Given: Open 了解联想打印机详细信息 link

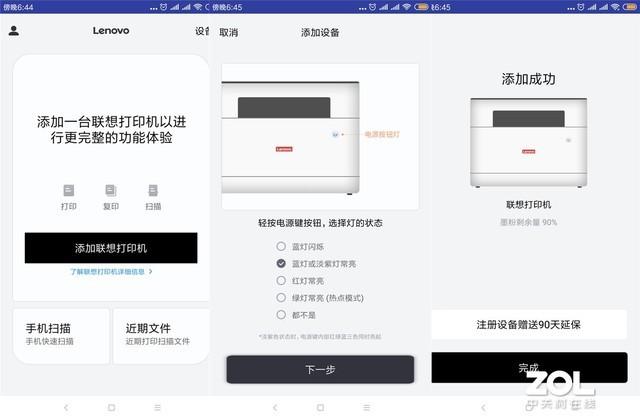Looking at the screenshot, I should pos(111,271).
